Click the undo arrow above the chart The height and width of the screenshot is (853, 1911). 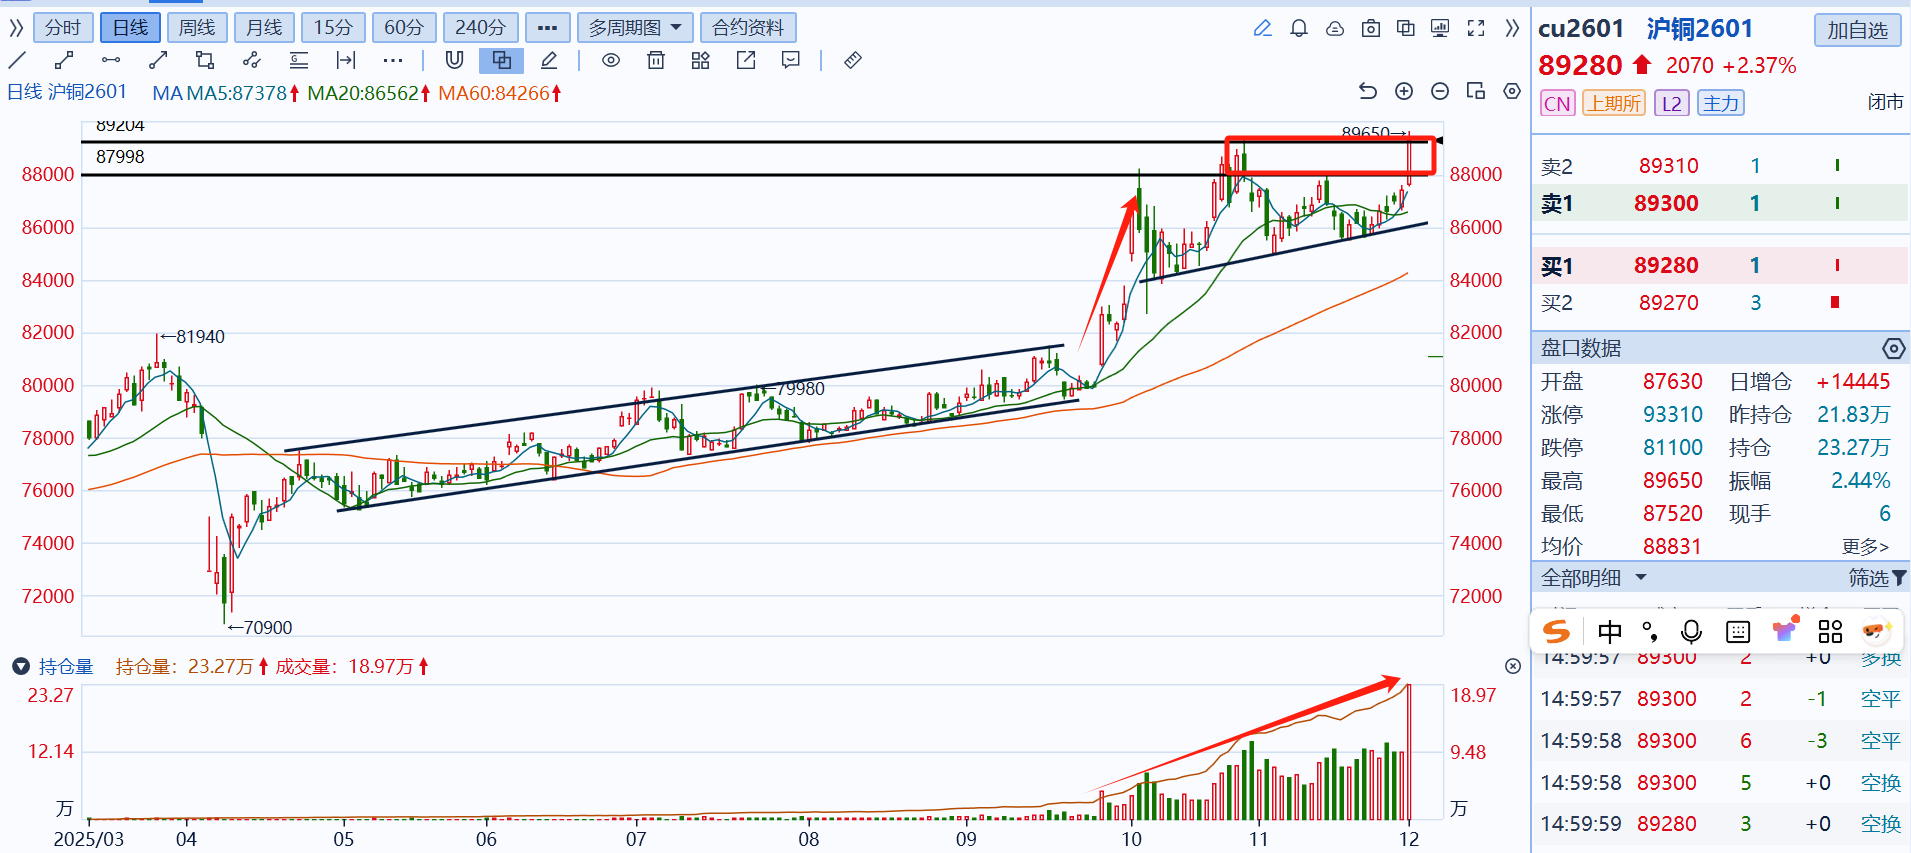[1367, 92]
